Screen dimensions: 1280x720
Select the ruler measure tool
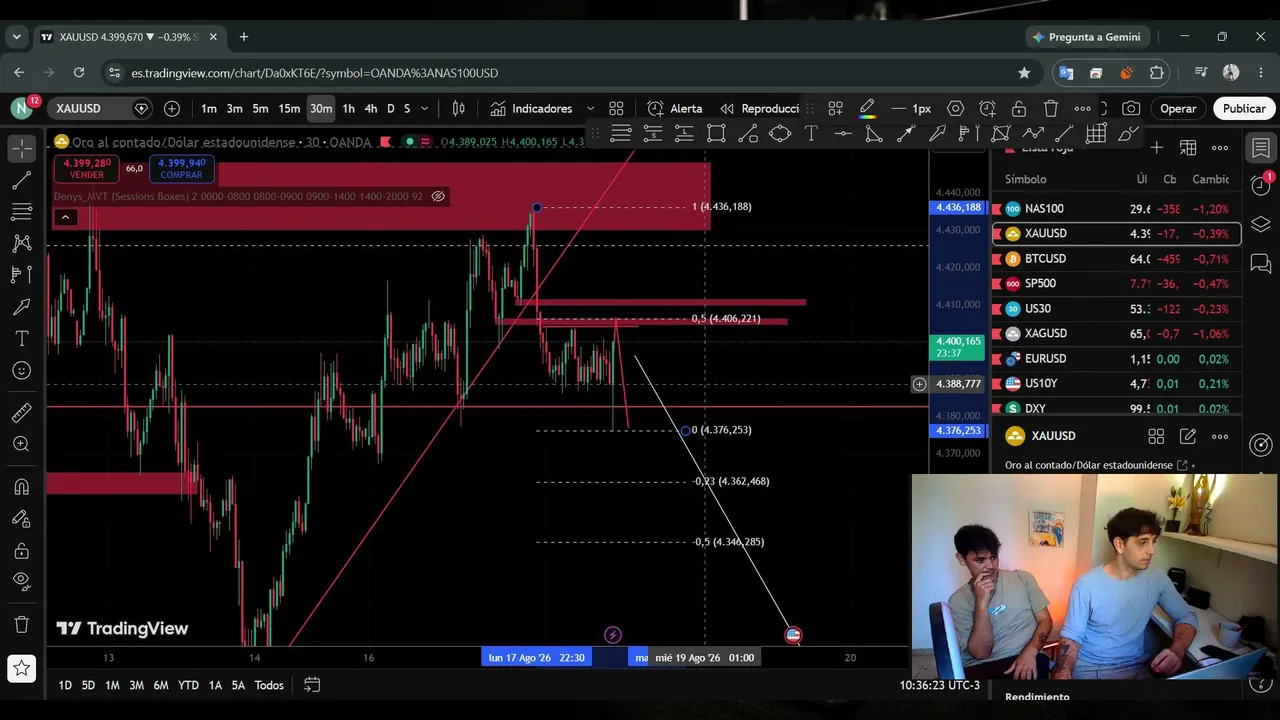tap(21, 413)
